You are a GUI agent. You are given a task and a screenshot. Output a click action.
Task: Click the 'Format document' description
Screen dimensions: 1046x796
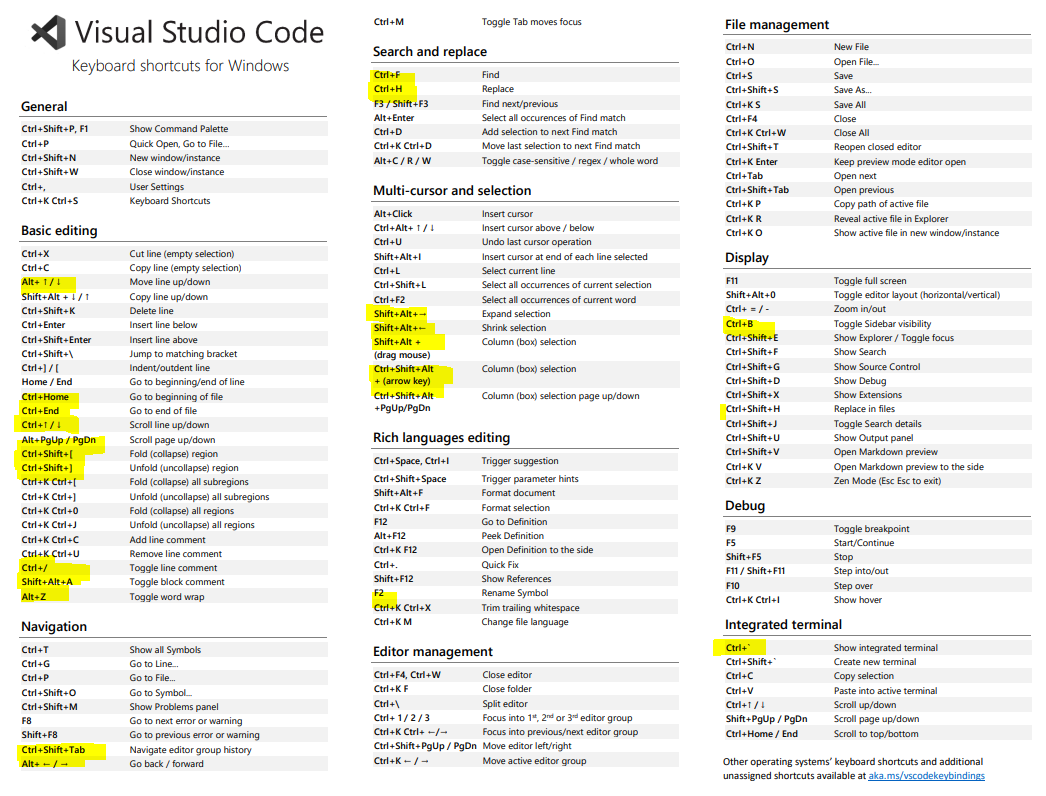(x=518, y=493)
